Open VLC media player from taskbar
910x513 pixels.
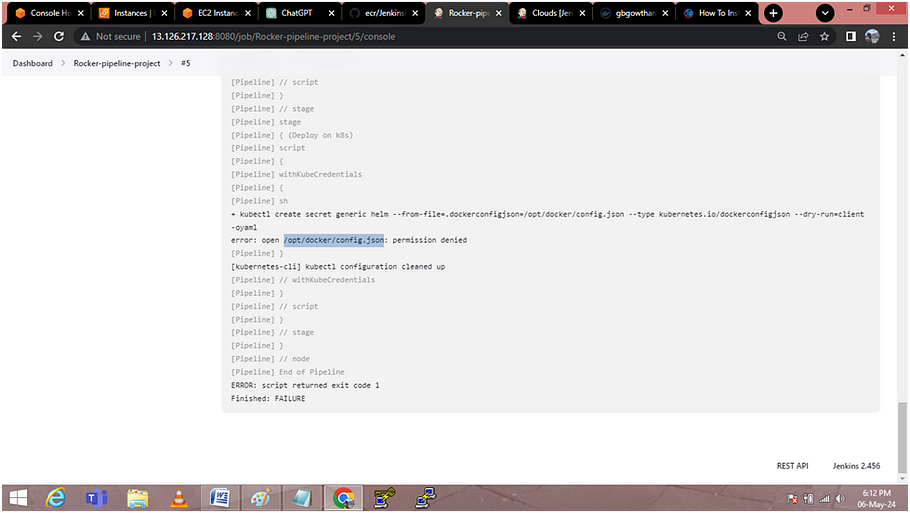click(x=179, y=498)
